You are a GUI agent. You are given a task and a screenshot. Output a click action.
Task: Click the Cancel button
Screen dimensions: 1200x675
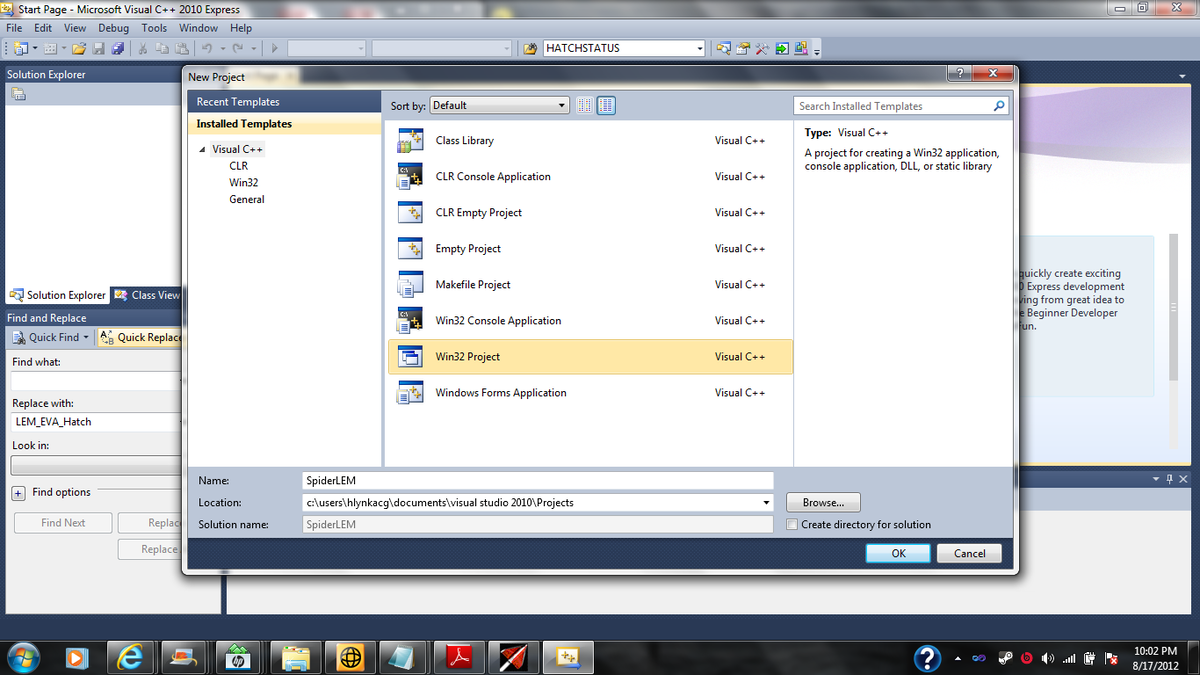pyautogui.click(x=969, y=553)
